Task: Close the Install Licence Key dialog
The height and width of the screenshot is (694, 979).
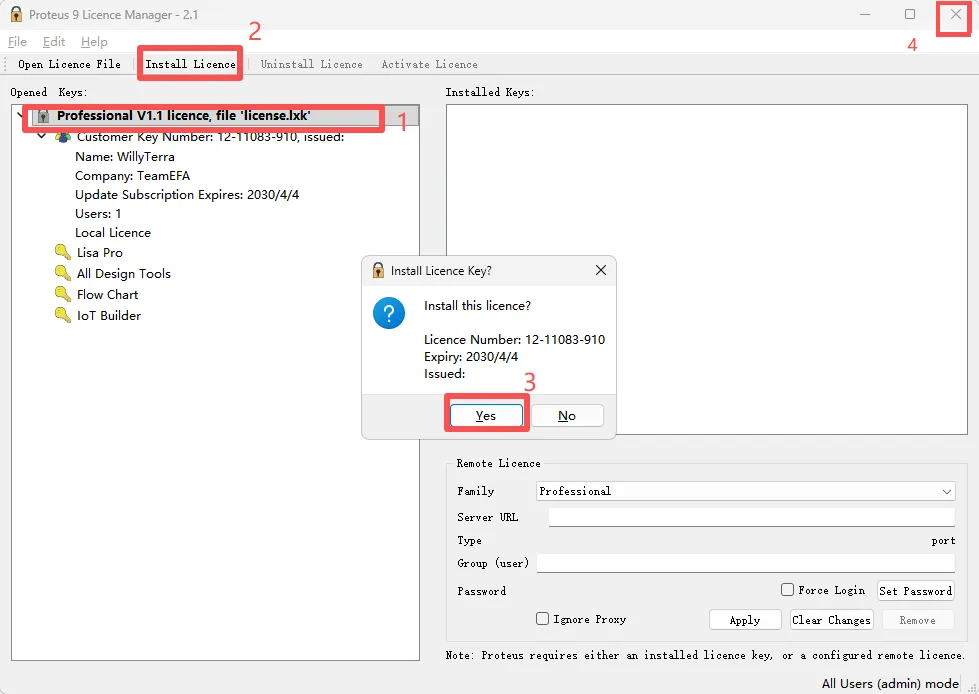Action: (601, 270)
